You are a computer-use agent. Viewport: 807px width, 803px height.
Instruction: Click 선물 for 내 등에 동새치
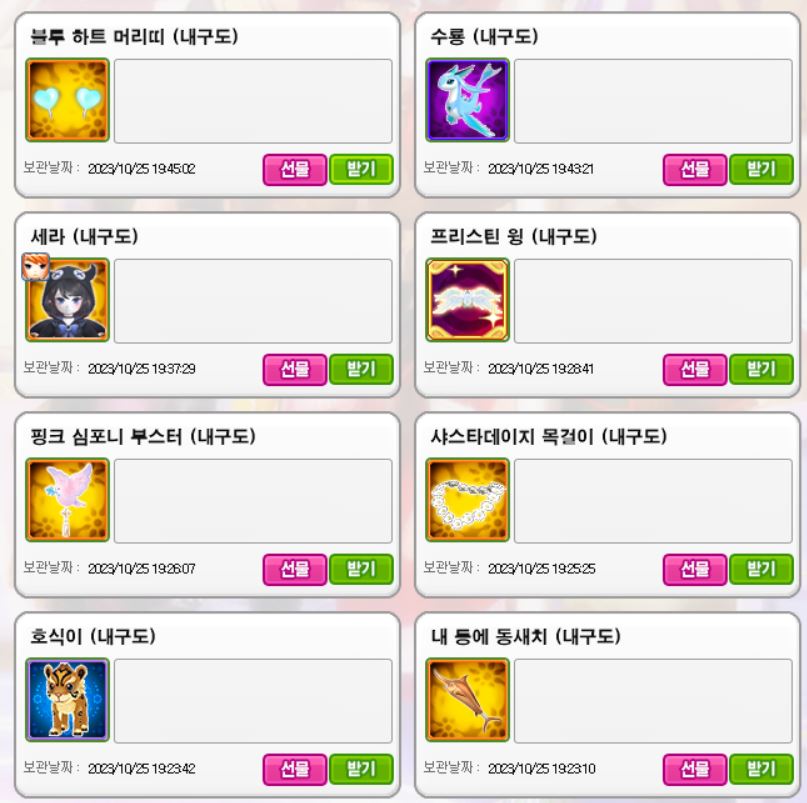695,769
